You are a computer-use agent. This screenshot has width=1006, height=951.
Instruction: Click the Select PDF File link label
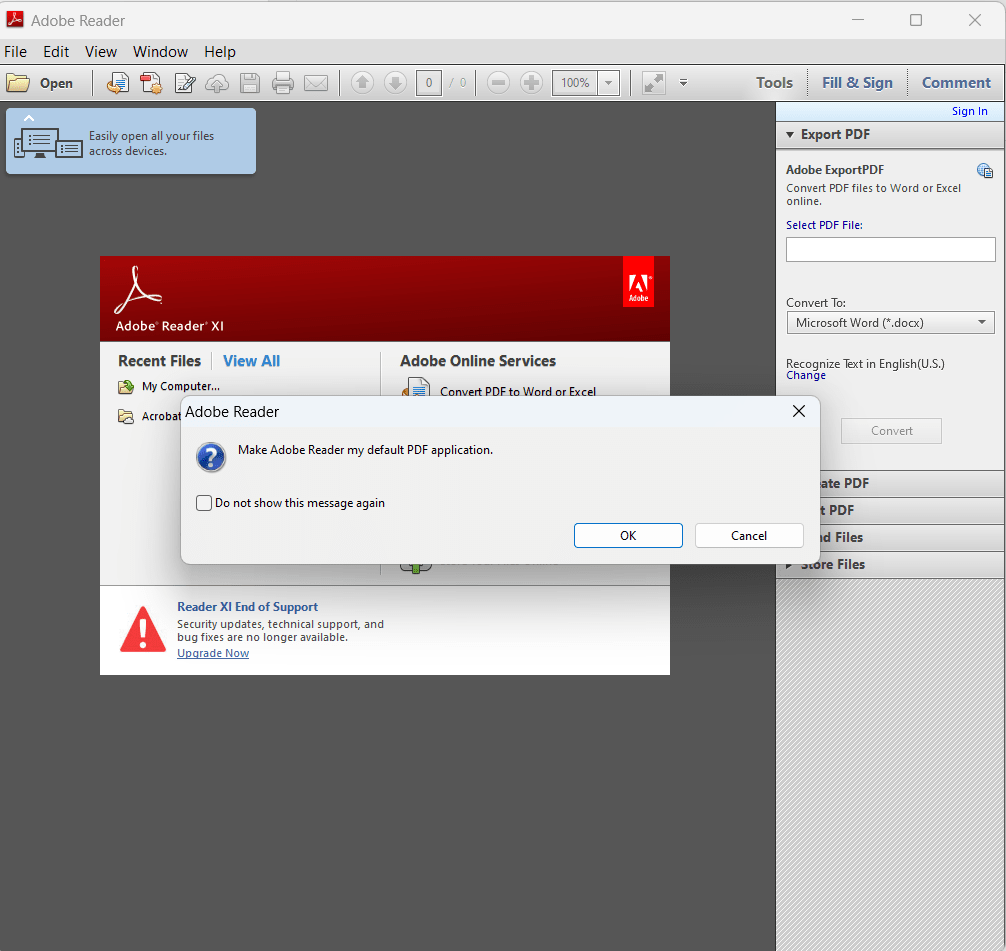click(824, 225)
